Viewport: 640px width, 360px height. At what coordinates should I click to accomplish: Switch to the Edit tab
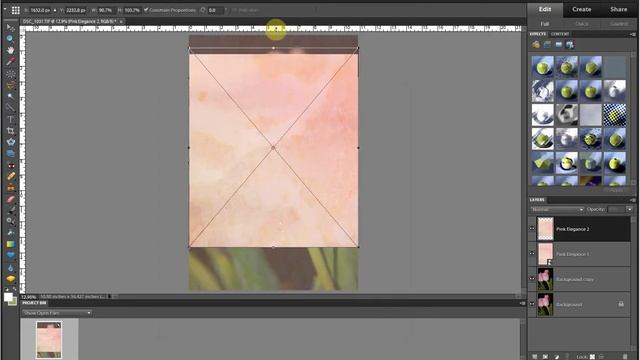click(x=545, y=9)
